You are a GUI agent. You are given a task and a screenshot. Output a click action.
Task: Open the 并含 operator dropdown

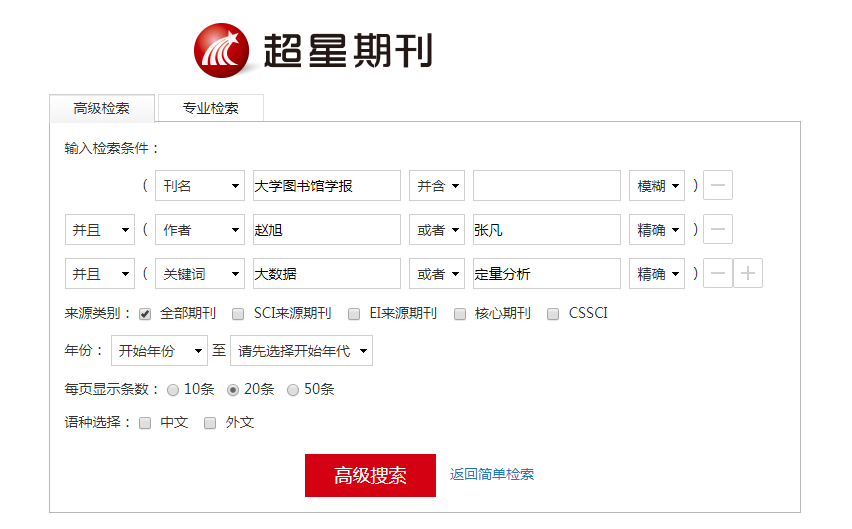click(x=437, y=186)
